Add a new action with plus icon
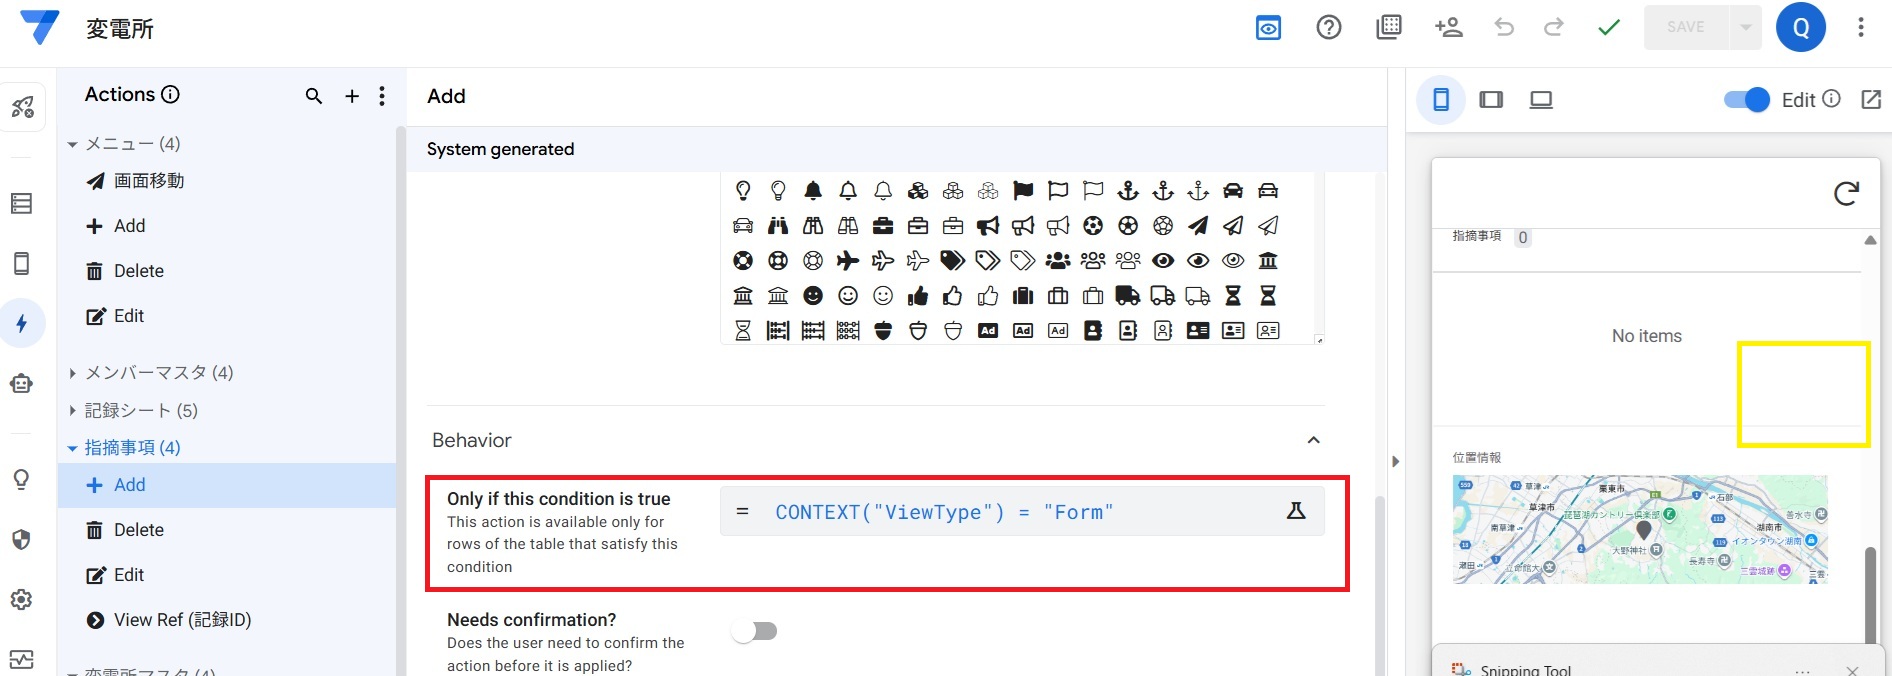Image resolution: width=1892 pixels, height=676 pixels. 352,96
